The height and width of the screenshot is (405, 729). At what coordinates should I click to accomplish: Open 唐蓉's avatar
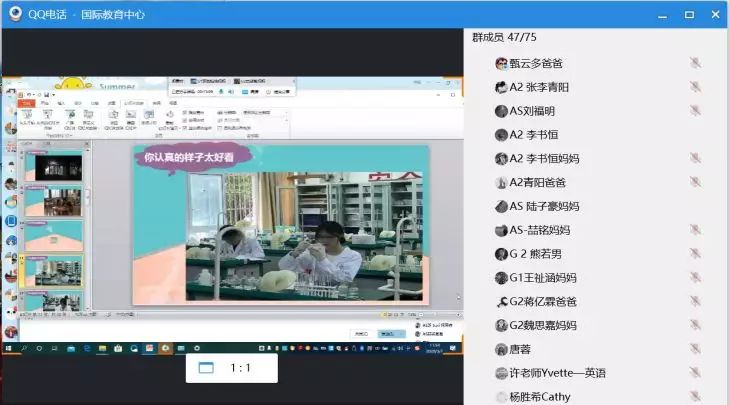point(501,349)
